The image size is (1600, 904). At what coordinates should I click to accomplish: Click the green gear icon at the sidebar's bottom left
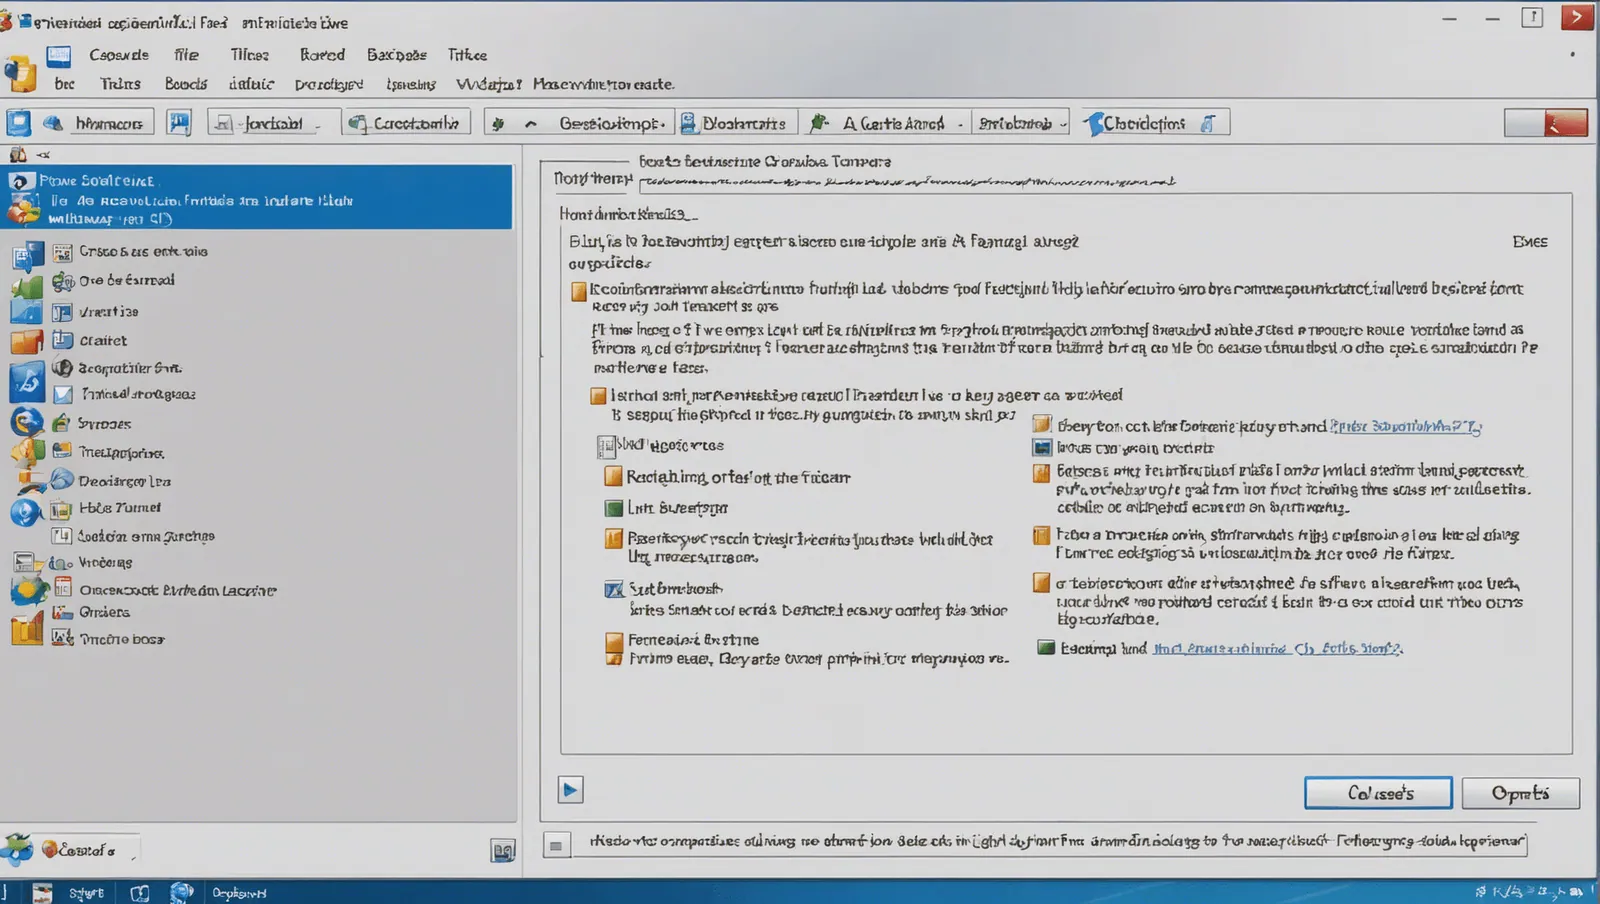click(x=17, y=850)
